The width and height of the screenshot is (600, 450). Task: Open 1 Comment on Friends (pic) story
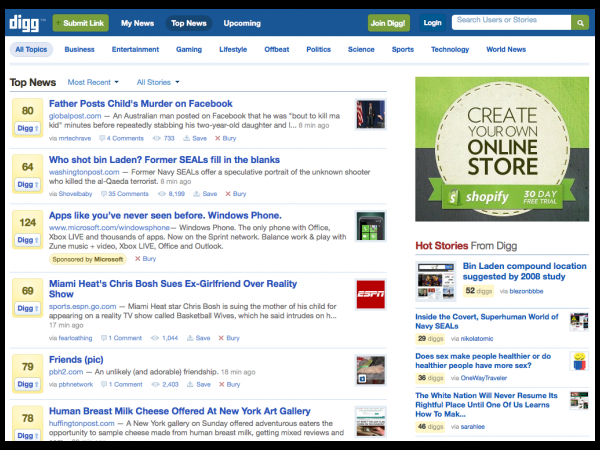pos(122,384)
